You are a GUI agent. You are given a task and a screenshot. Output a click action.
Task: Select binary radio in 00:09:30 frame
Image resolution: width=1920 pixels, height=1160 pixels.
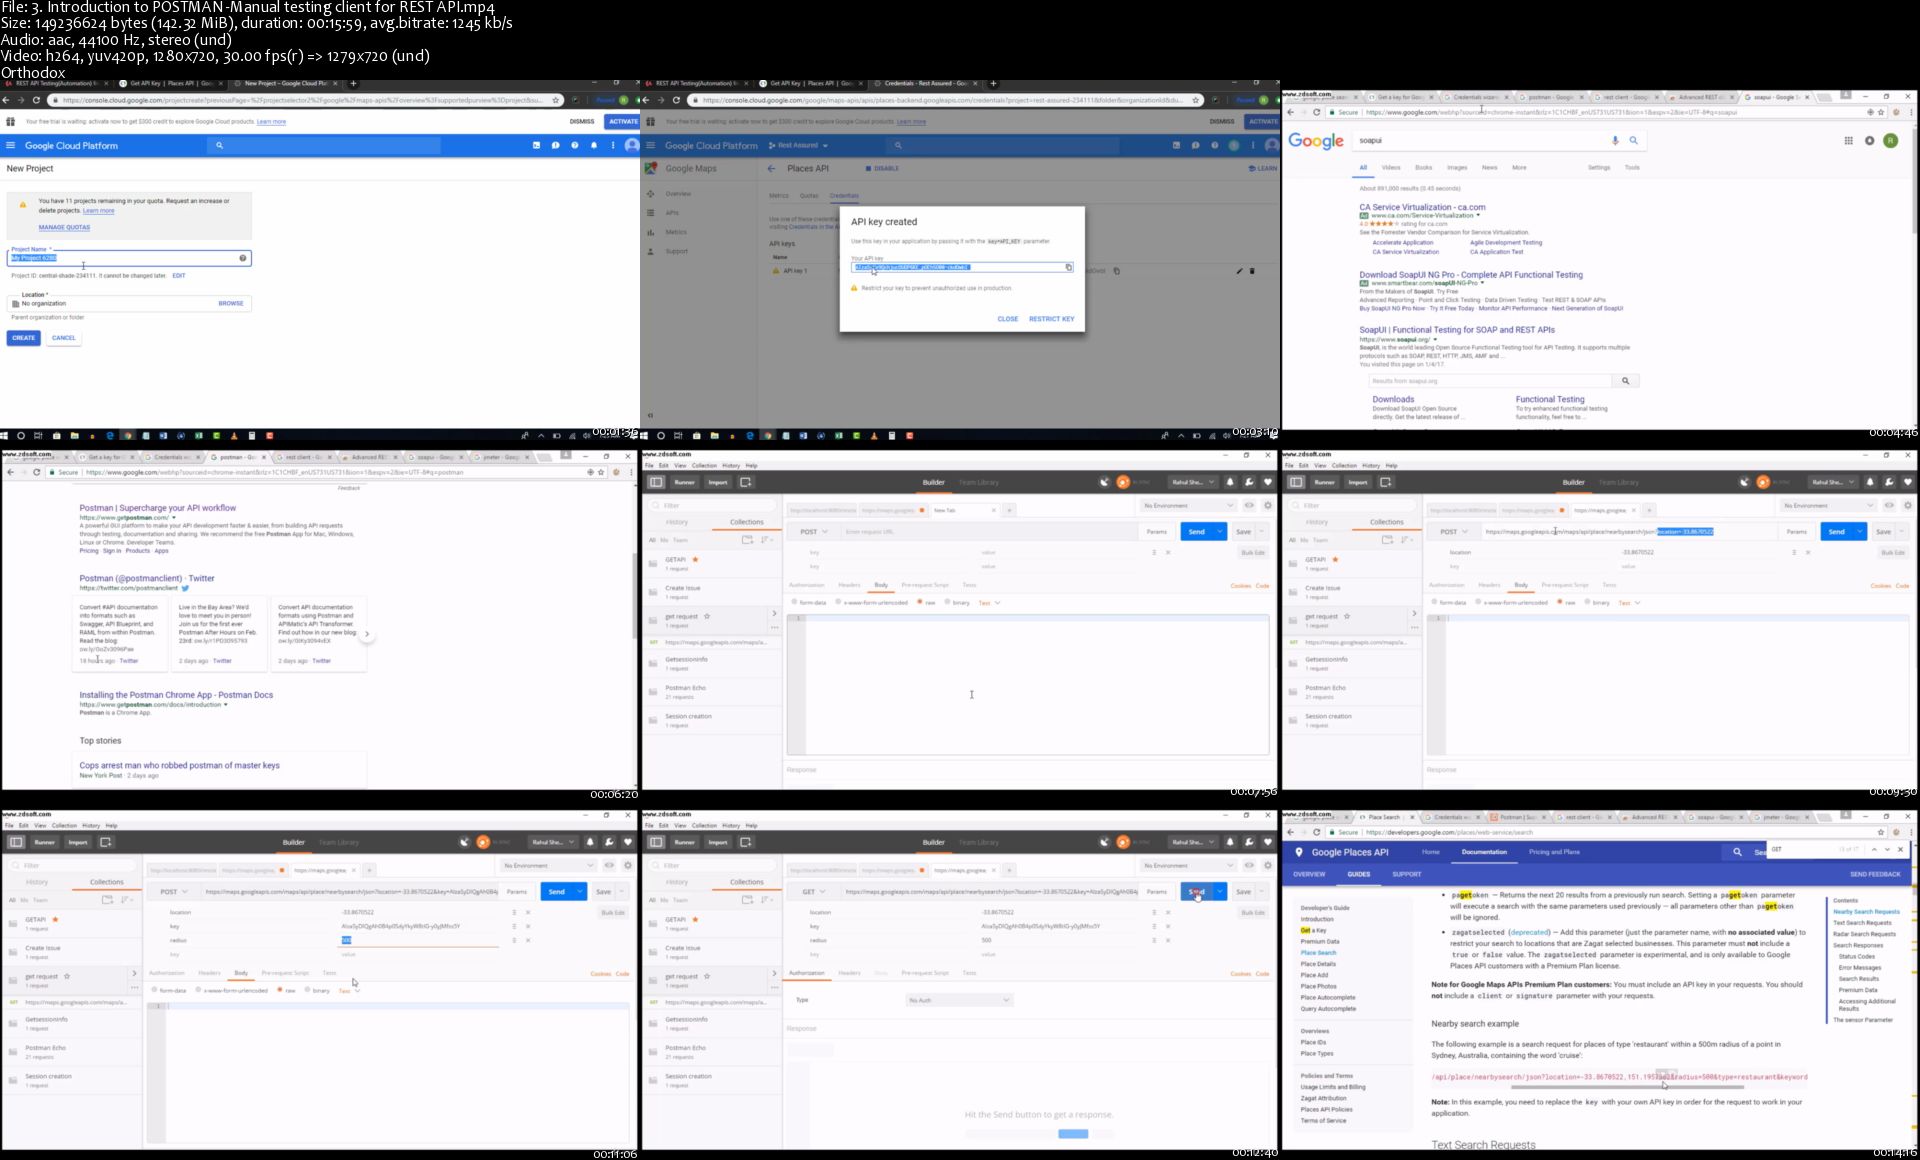coord(1588,602)
